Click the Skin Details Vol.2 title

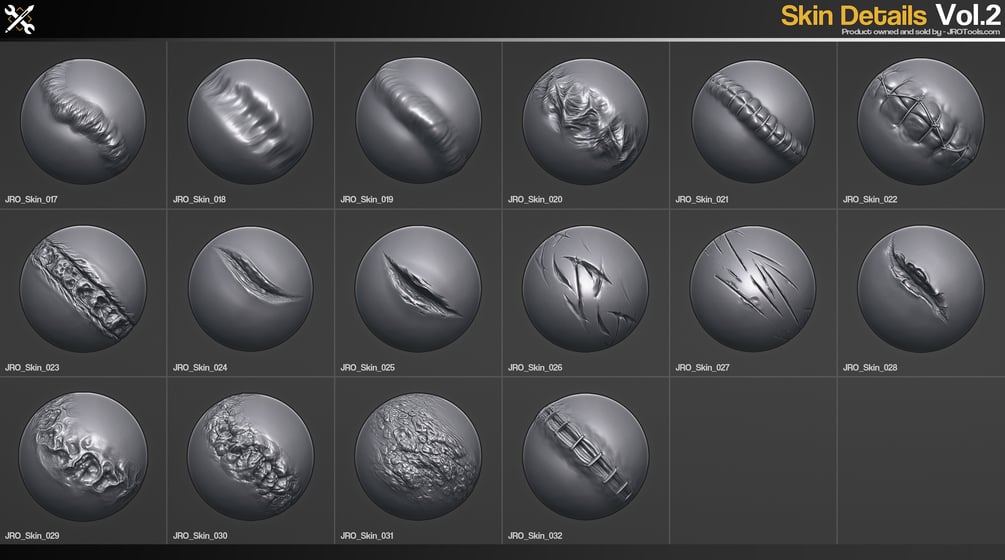tap(890, 15)
